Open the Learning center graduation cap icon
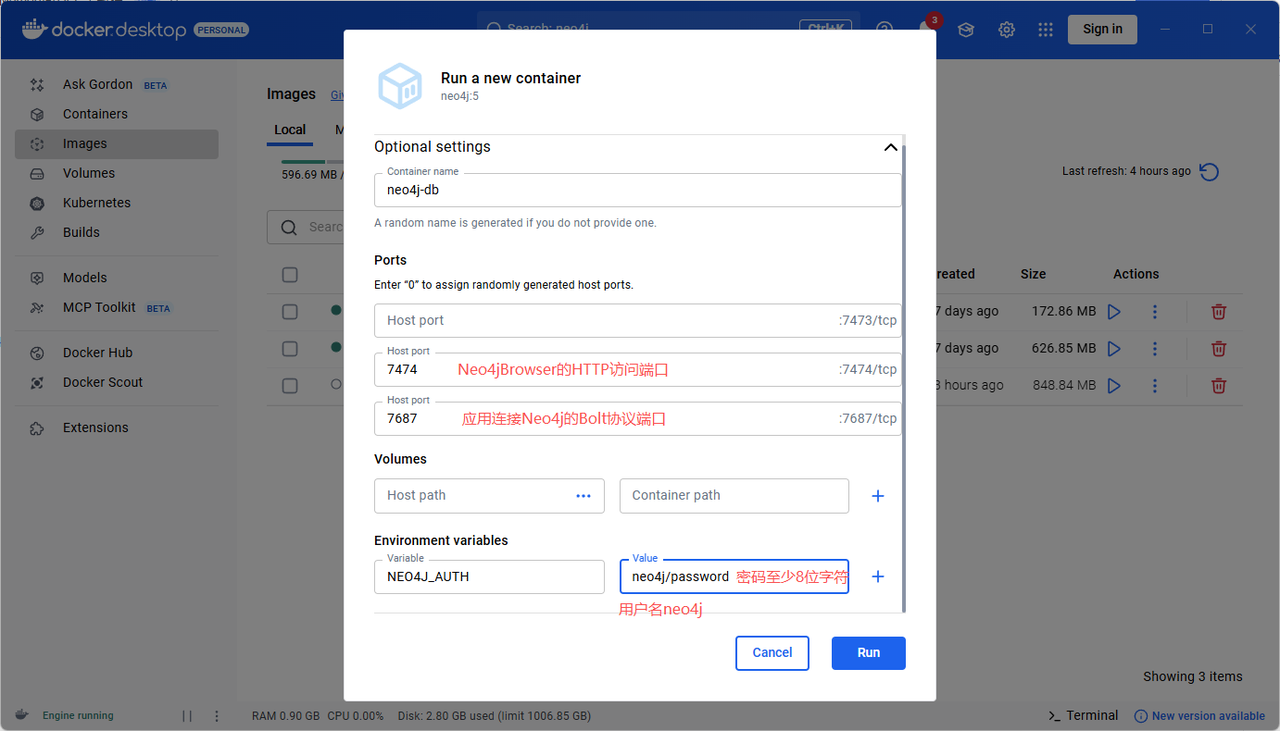 click(966, 29)
